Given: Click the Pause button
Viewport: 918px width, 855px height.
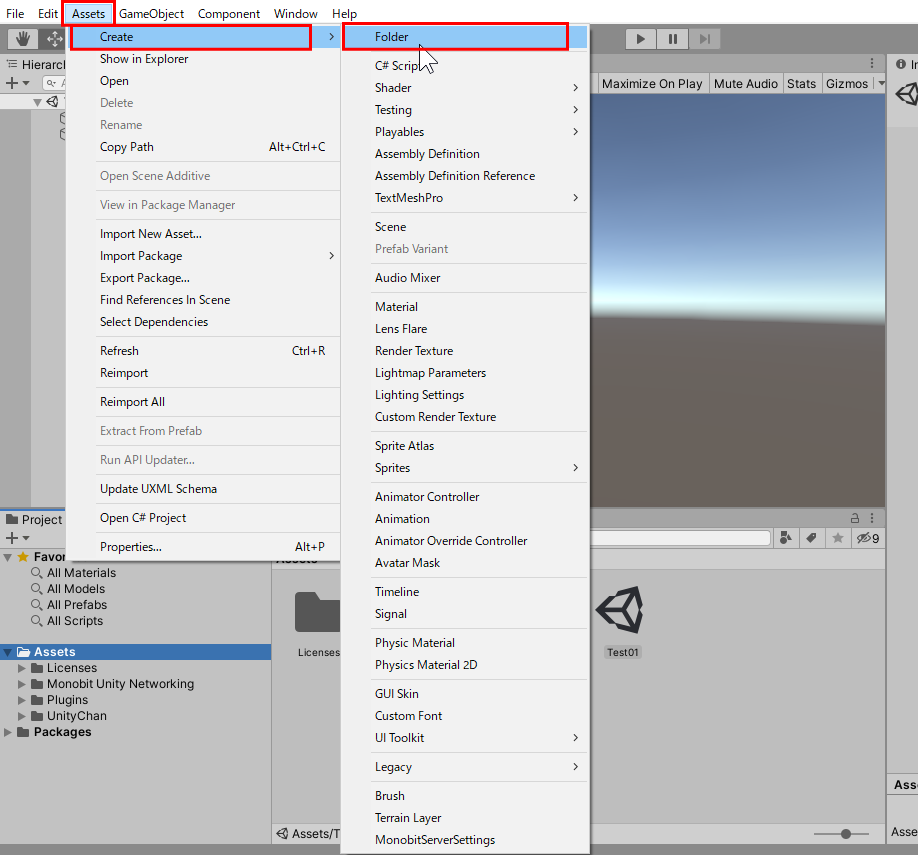Looking at the screenshot, I should (x=673, y=39).
